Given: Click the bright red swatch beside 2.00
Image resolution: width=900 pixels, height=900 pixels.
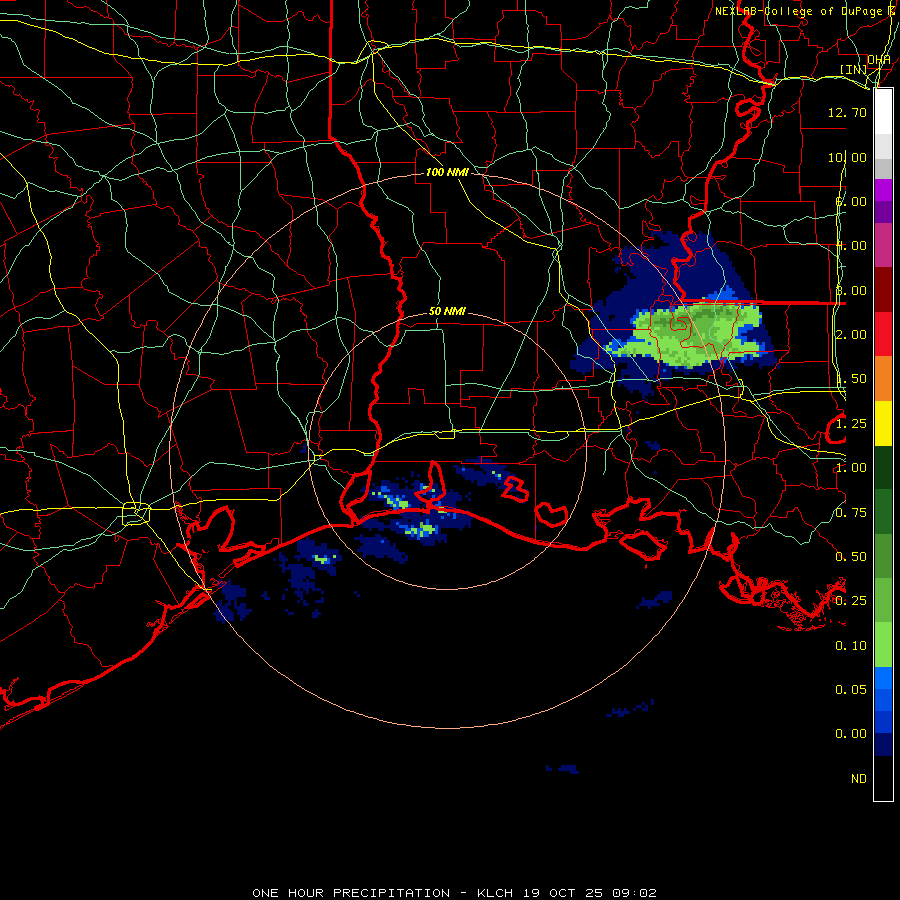Looking at the screenshot, I should click(883, 334).
